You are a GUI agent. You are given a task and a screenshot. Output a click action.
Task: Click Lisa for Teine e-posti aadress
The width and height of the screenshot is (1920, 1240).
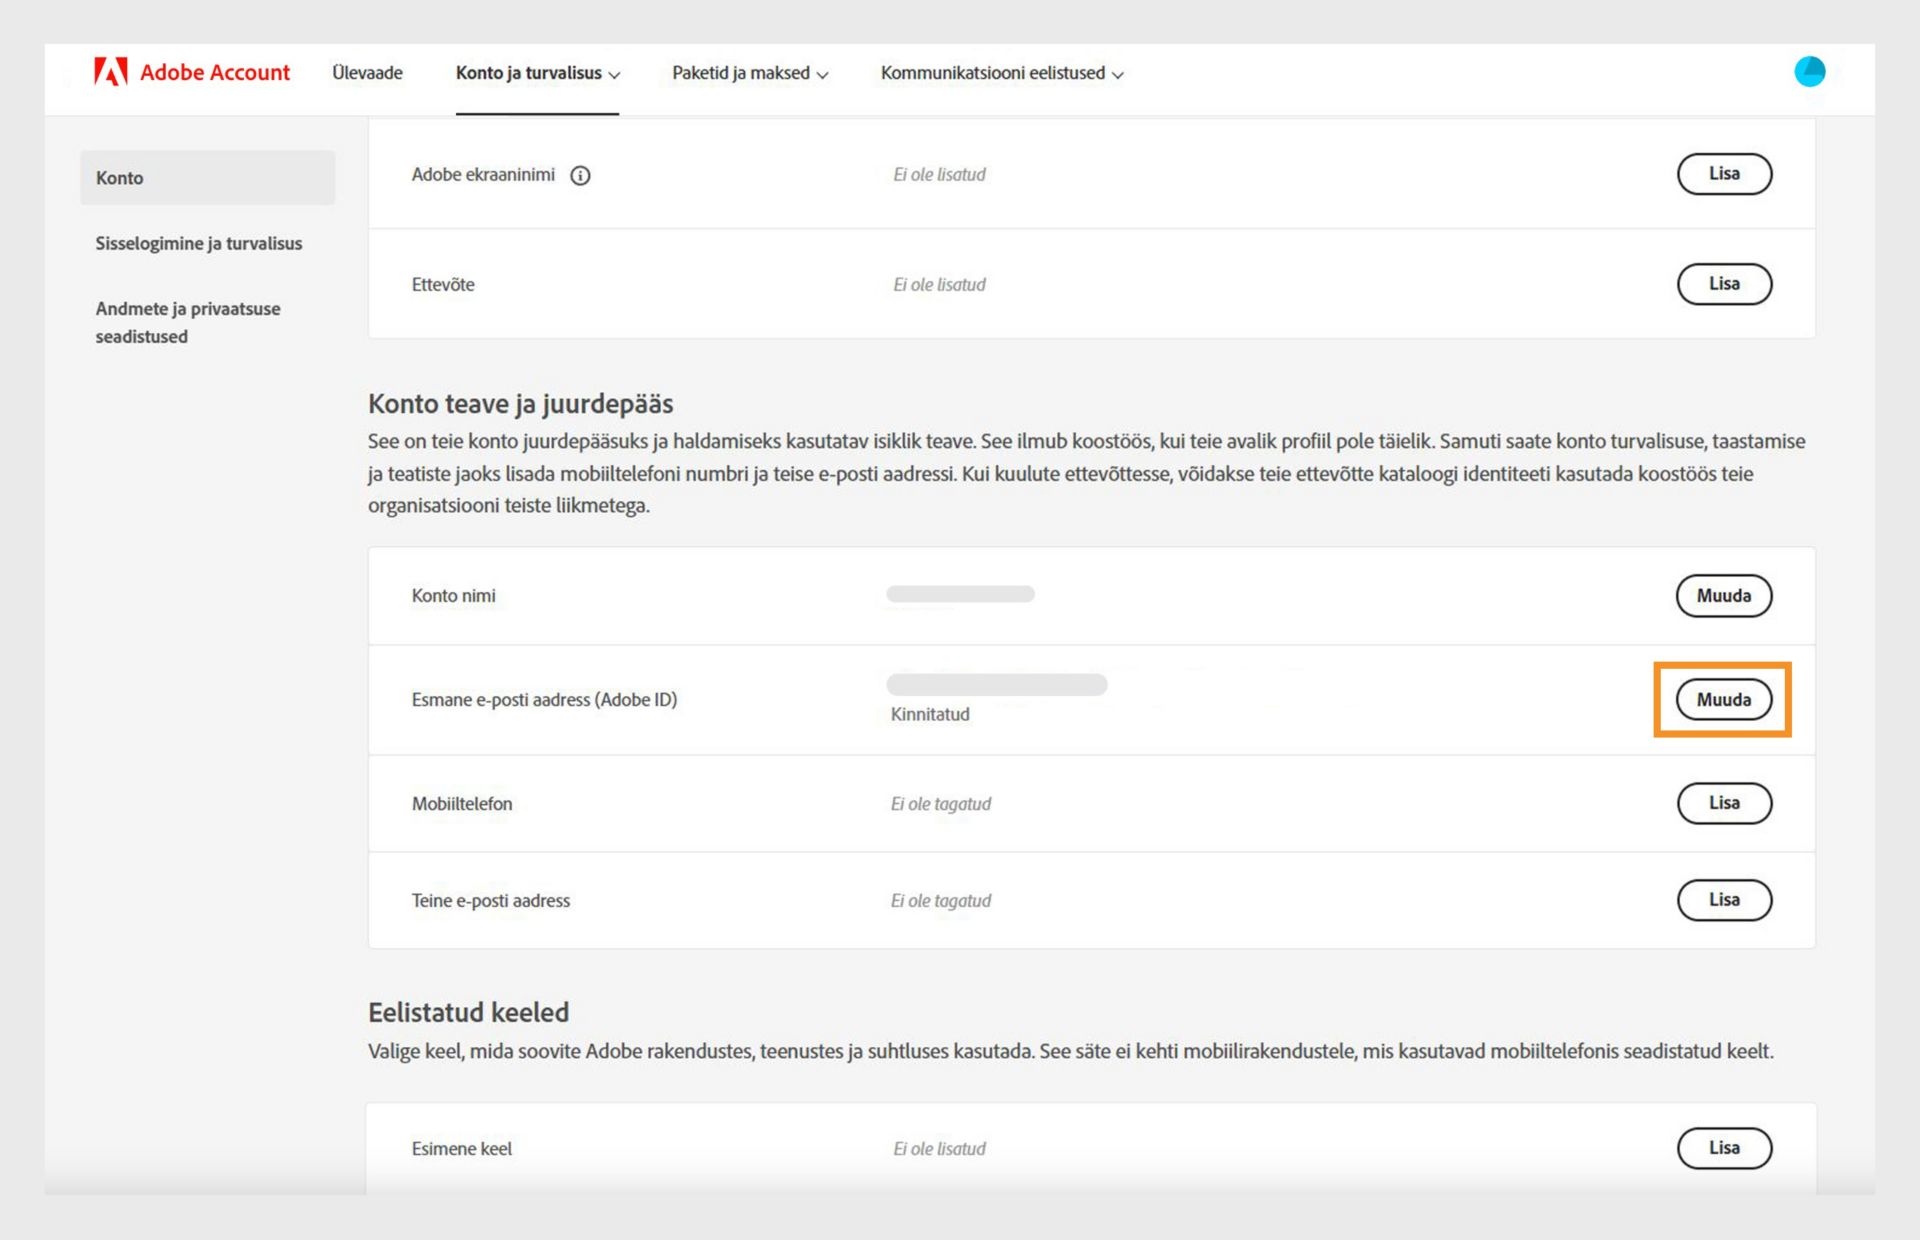click(1723, 900)
